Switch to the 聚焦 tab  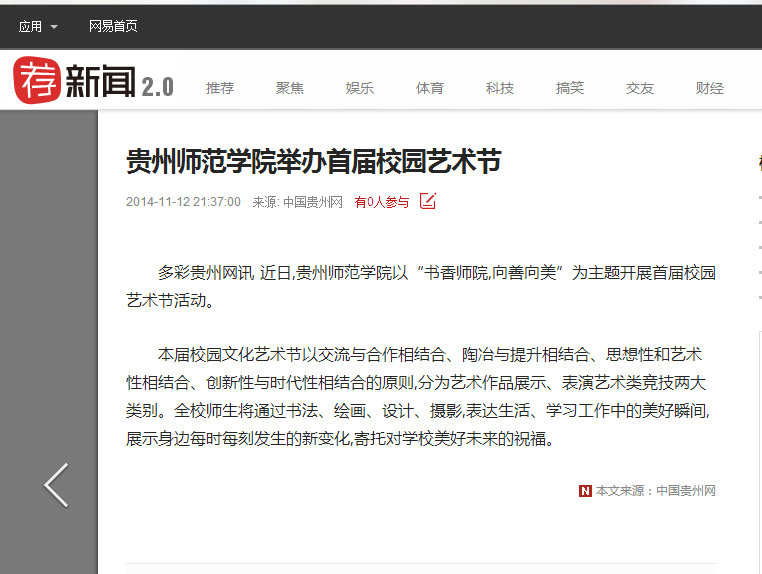290,88
